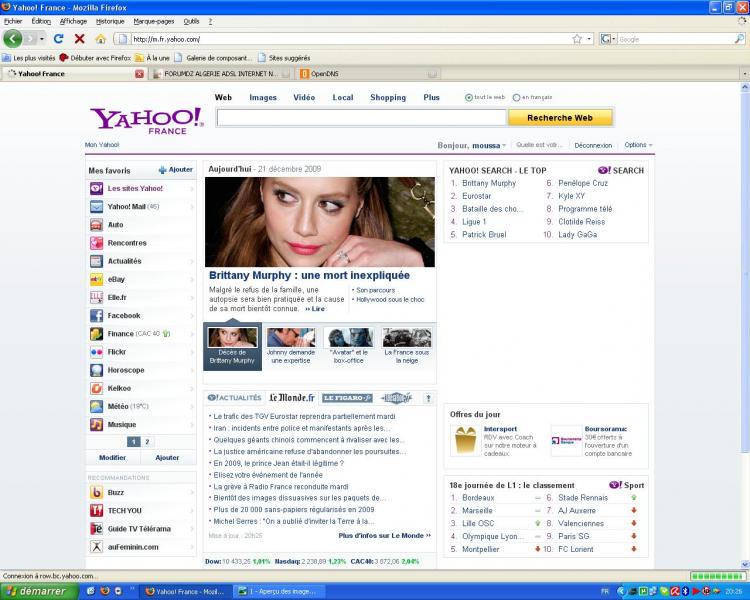
Task: Open the 'Brittany Murphy : une mort inexpliquée' headline
Action: [309, 276]
